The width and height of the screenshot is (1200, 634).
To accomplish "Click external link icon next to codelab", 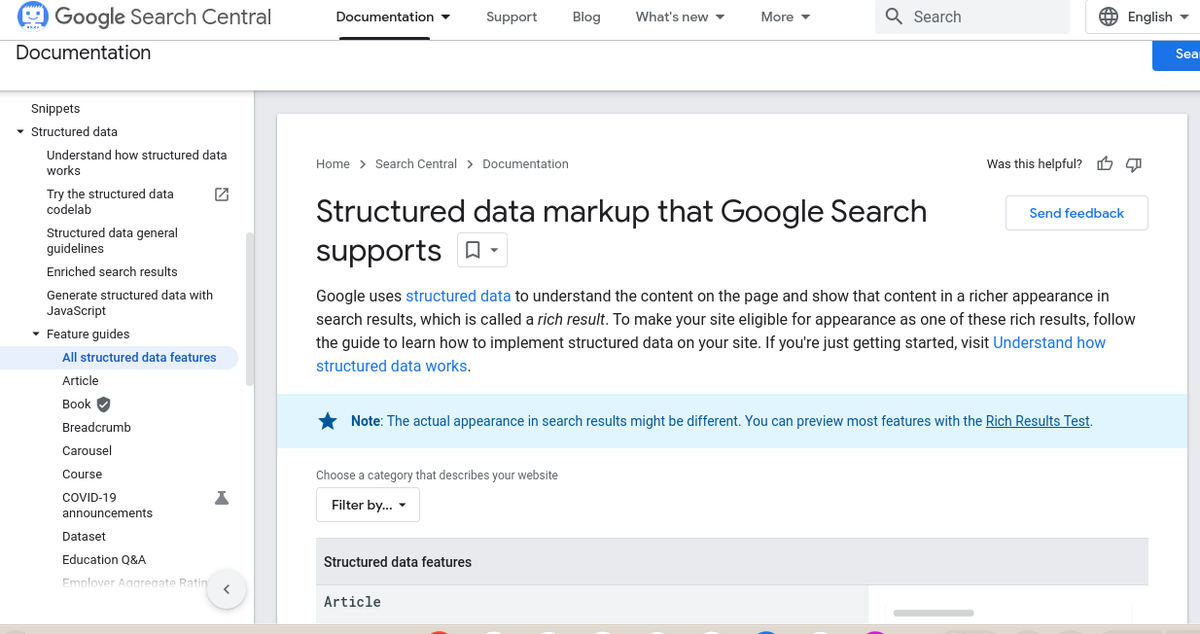I will tap(222, 194).
